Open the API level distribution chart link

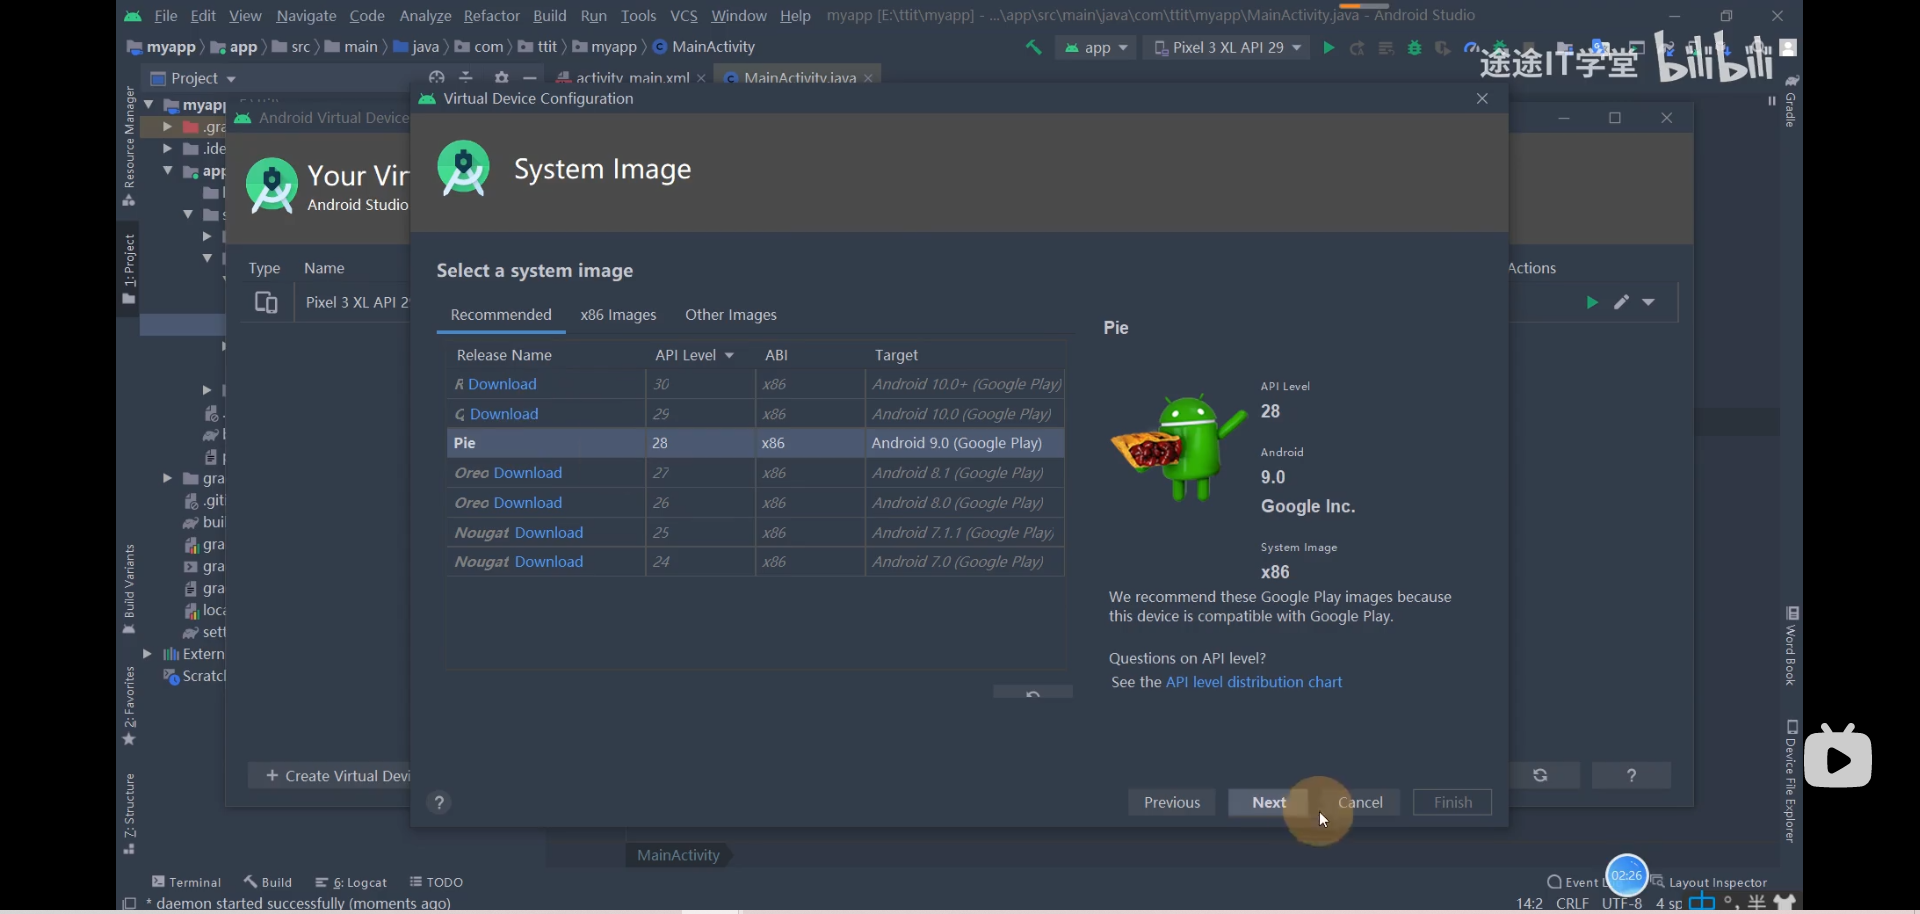1254,682
